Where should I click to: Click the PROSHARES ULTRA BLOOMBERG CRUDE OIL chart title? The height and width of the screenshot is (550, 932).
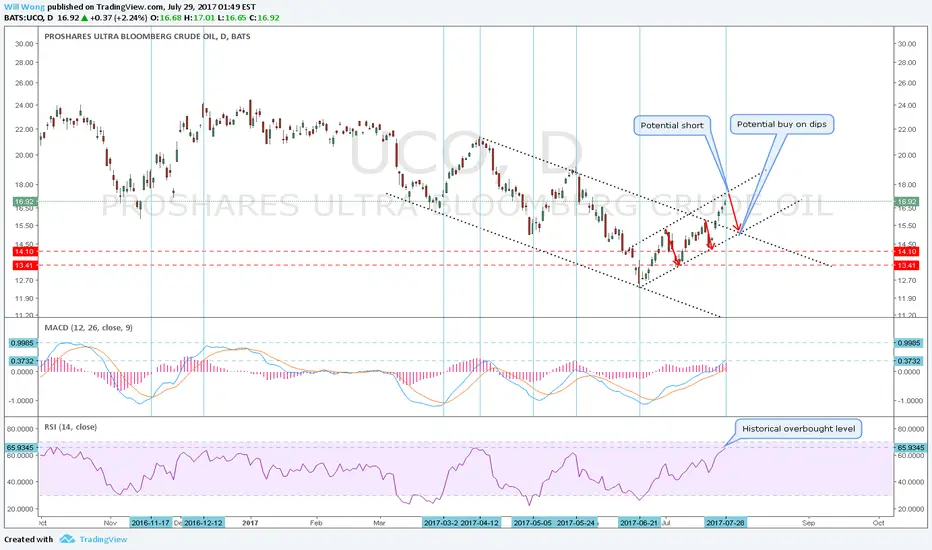coord(147,36)
